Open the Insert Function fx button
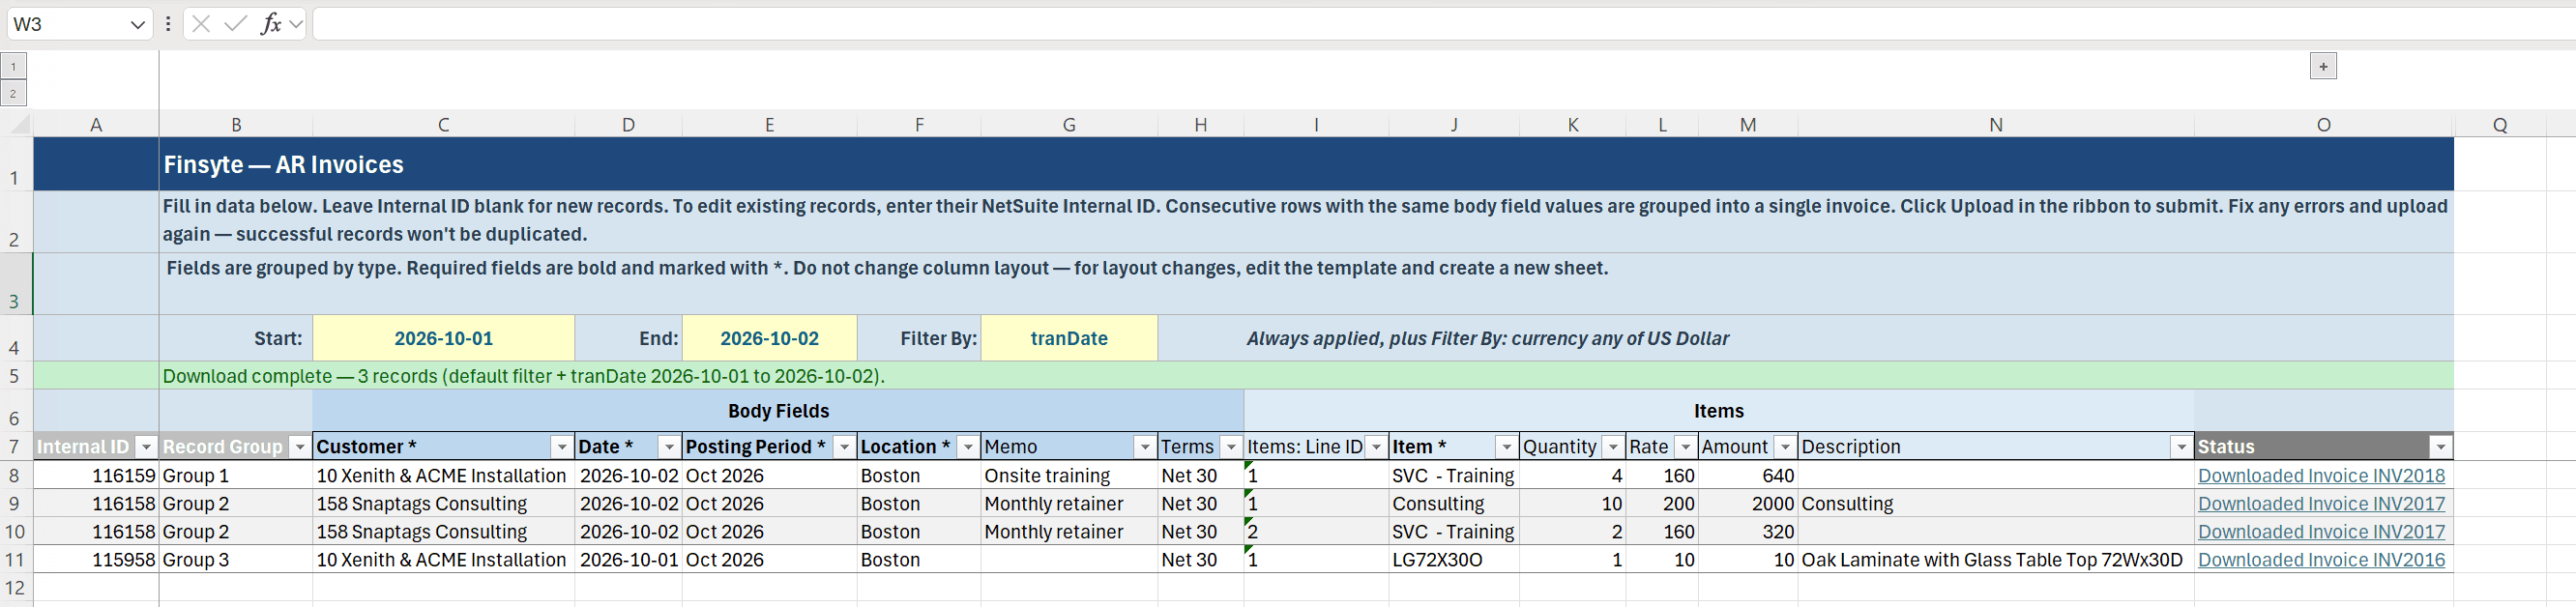Screen dimensions: 2576x607 click(x=271, y=24)
